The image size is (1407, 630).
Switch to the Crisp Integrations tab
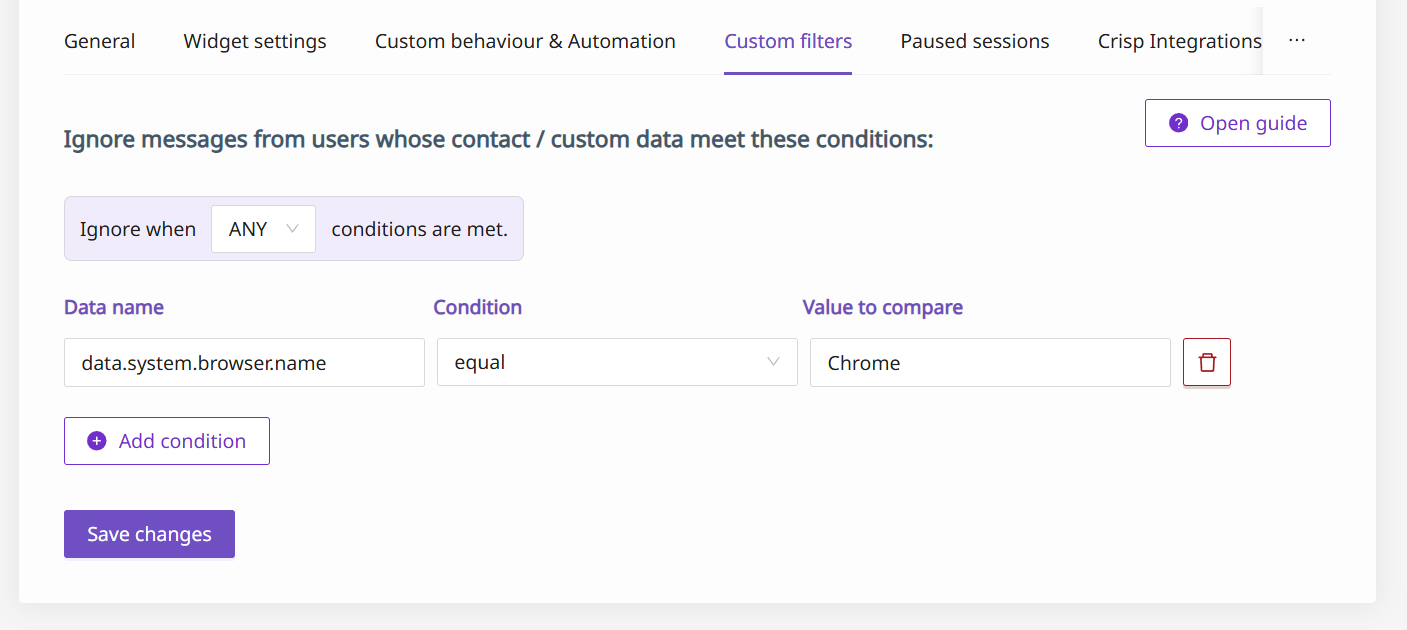(x=1179, y=41)
